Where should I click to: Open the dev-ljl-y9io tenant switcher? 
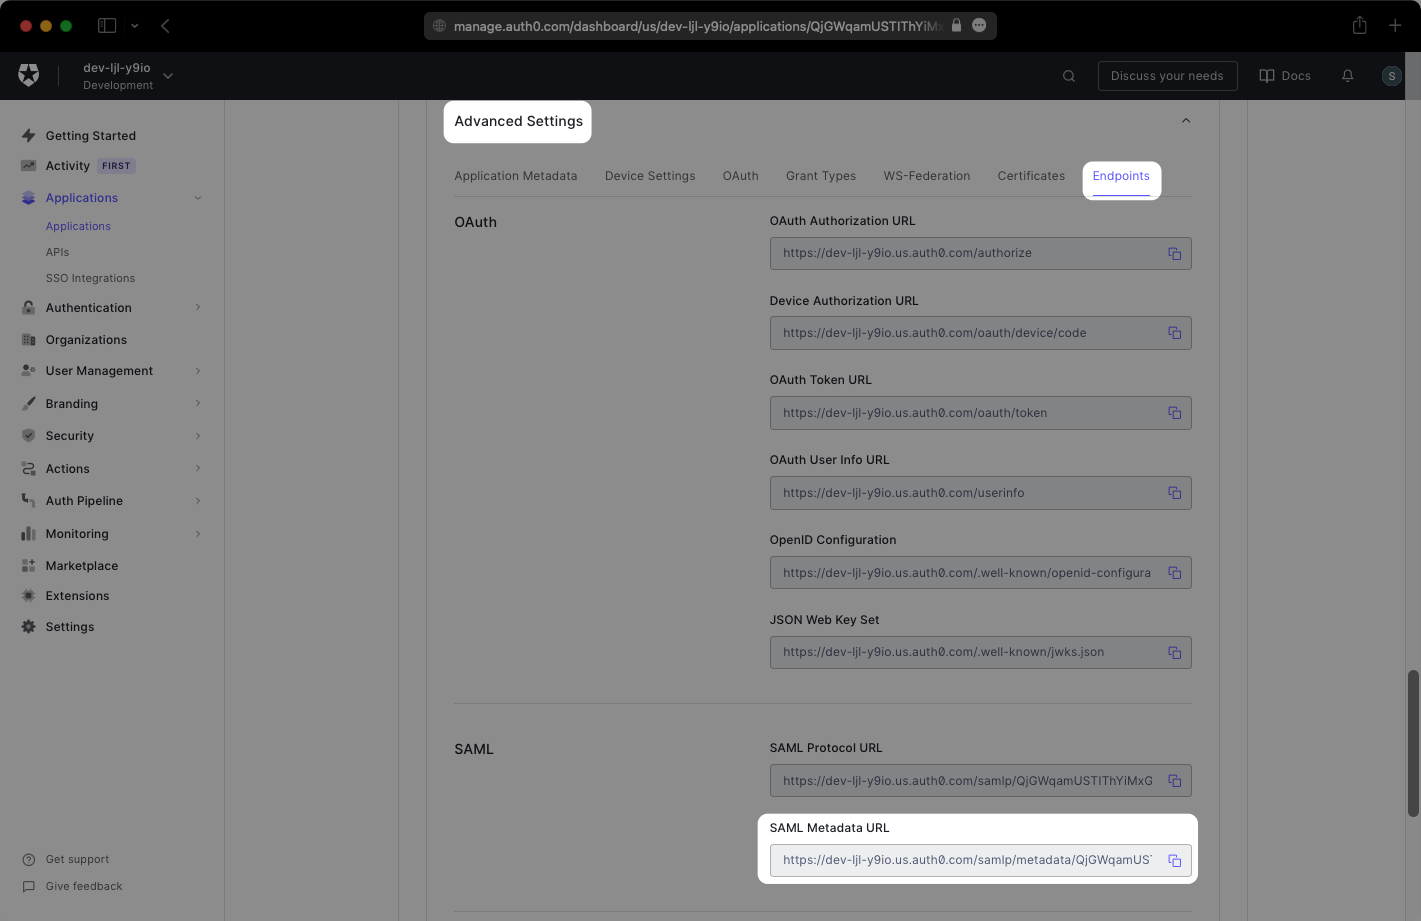pos(120,75)
